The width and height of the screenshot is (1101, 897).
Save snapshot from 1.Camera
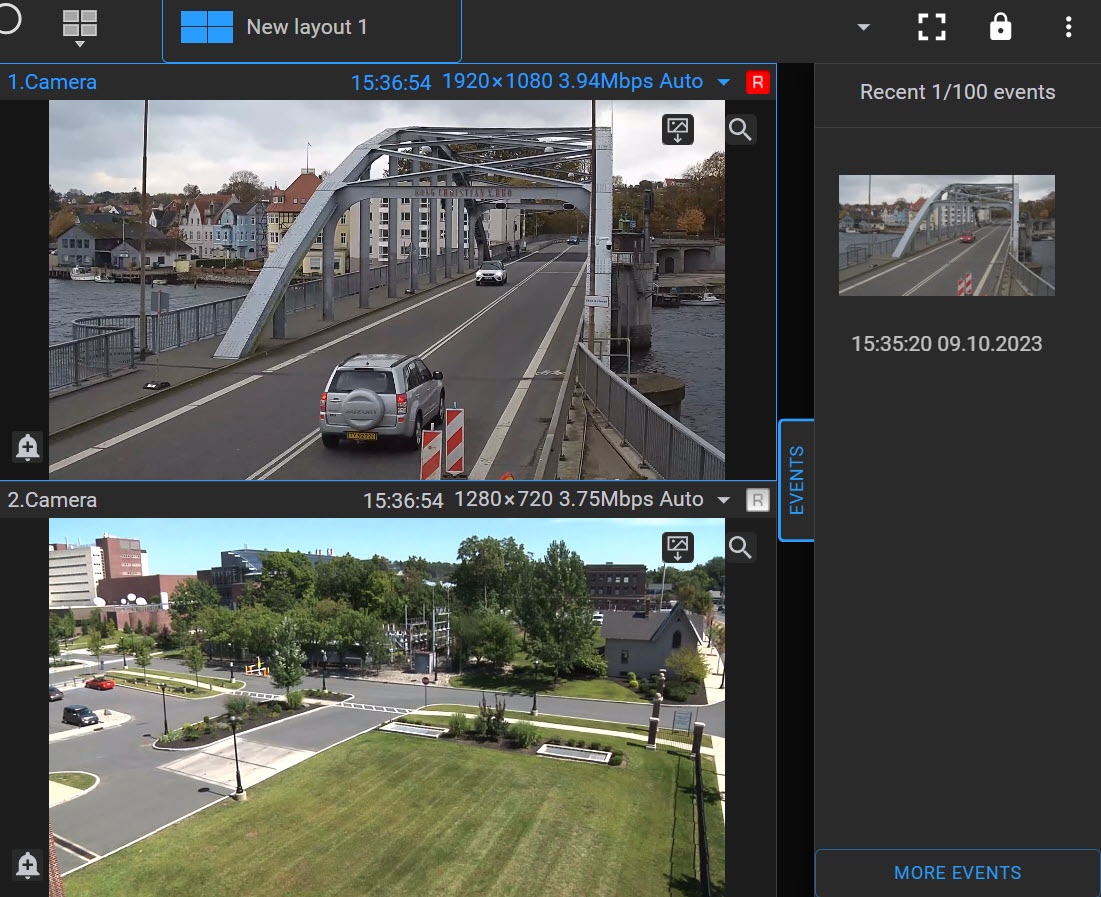tap(678, 129)
